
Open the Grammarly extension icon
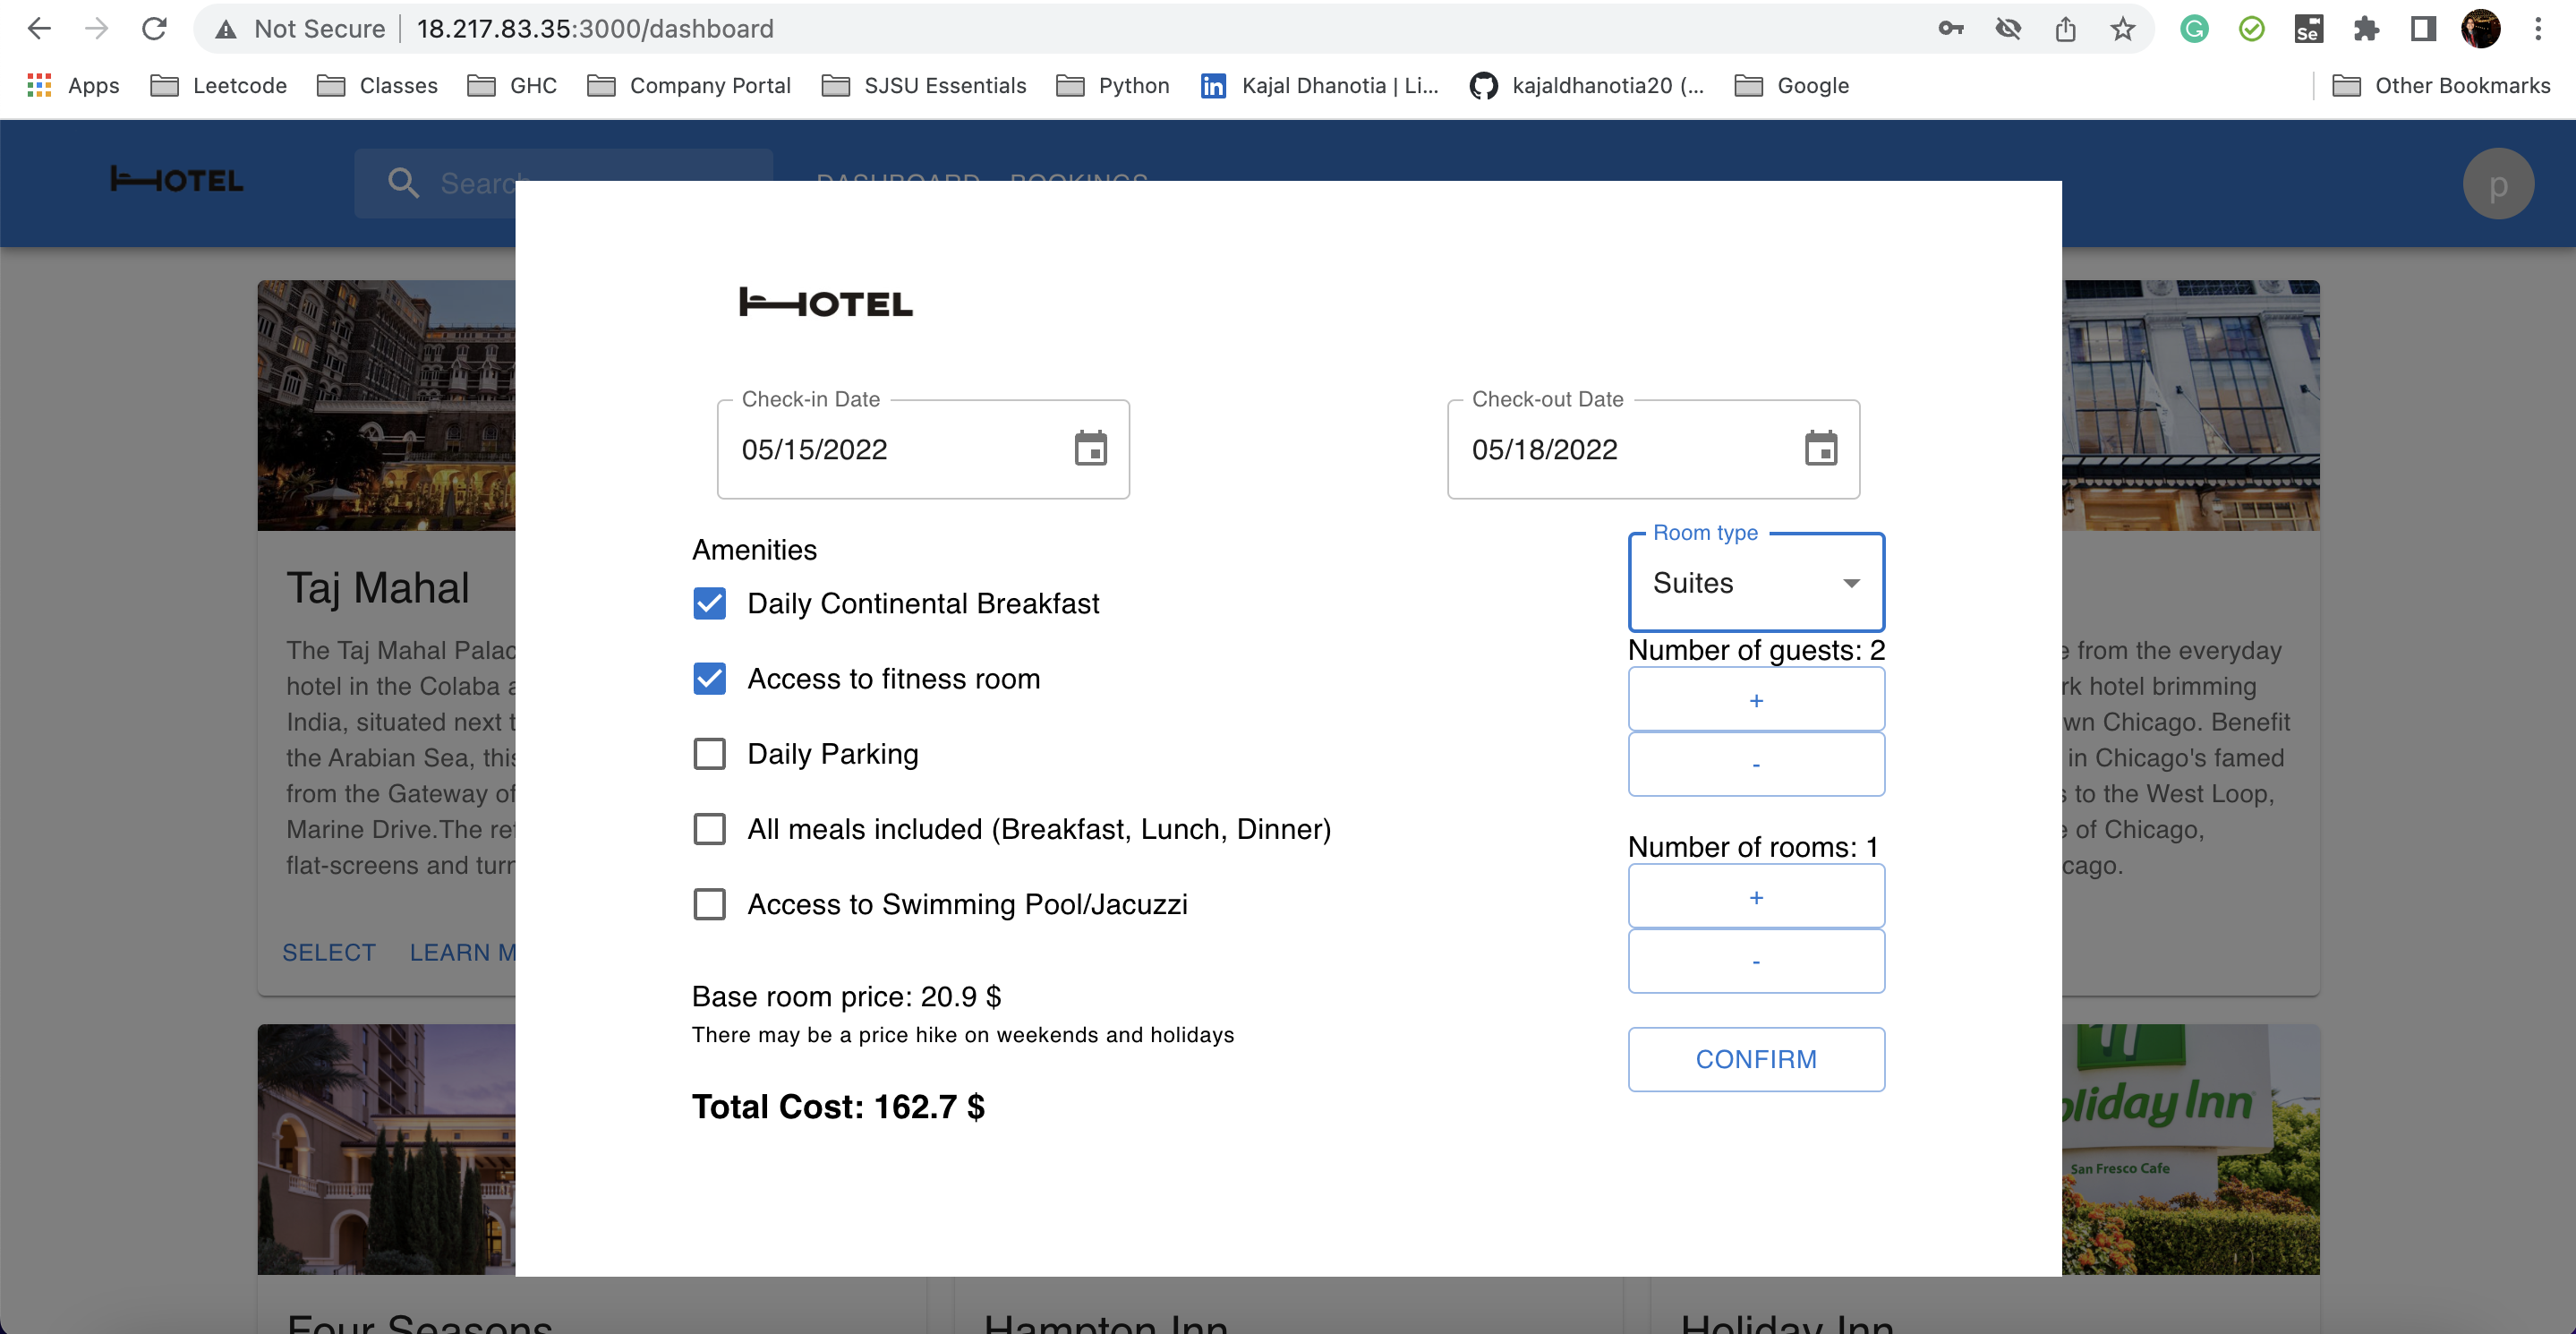pyautogui.click(x=2194, y=28)
